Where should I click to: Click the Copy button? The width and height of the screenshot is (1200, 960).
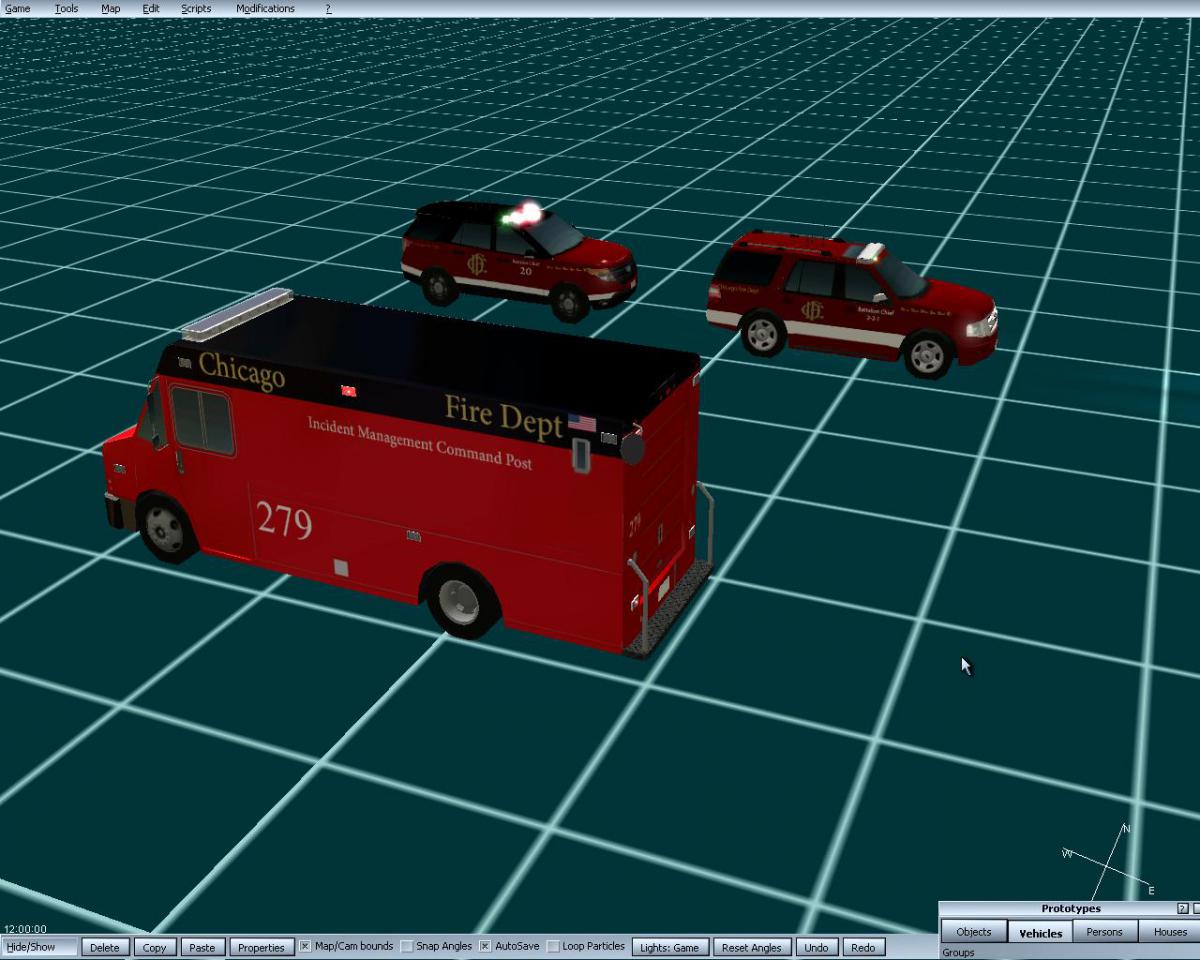154,947
